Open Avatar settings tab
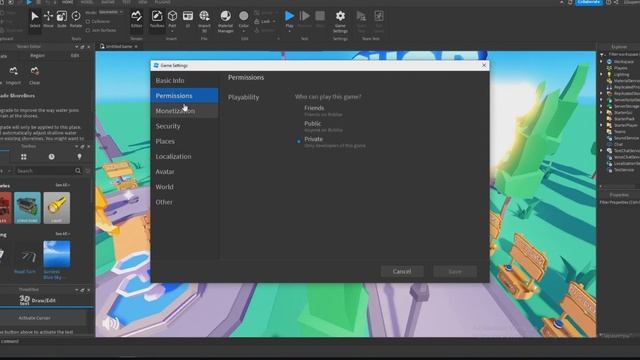 point(184,171)
